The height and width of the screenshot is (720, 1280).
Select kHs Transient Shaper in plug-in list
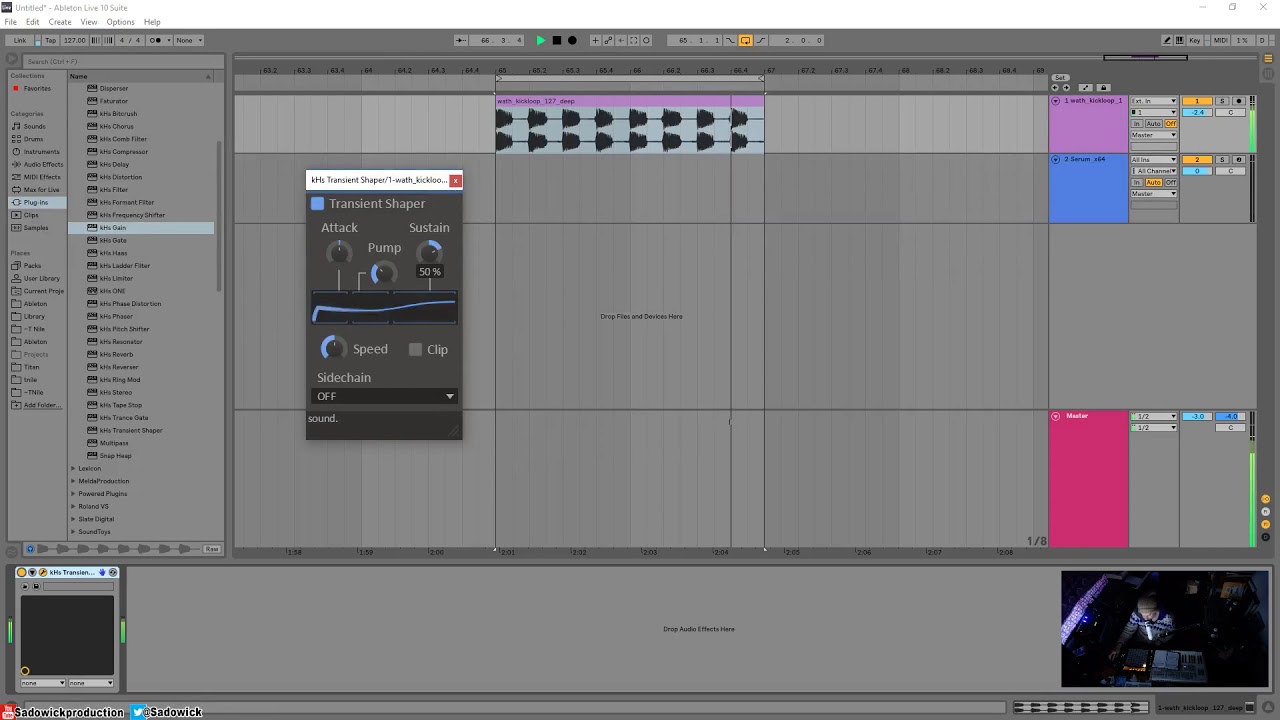[x=131, y=431]
